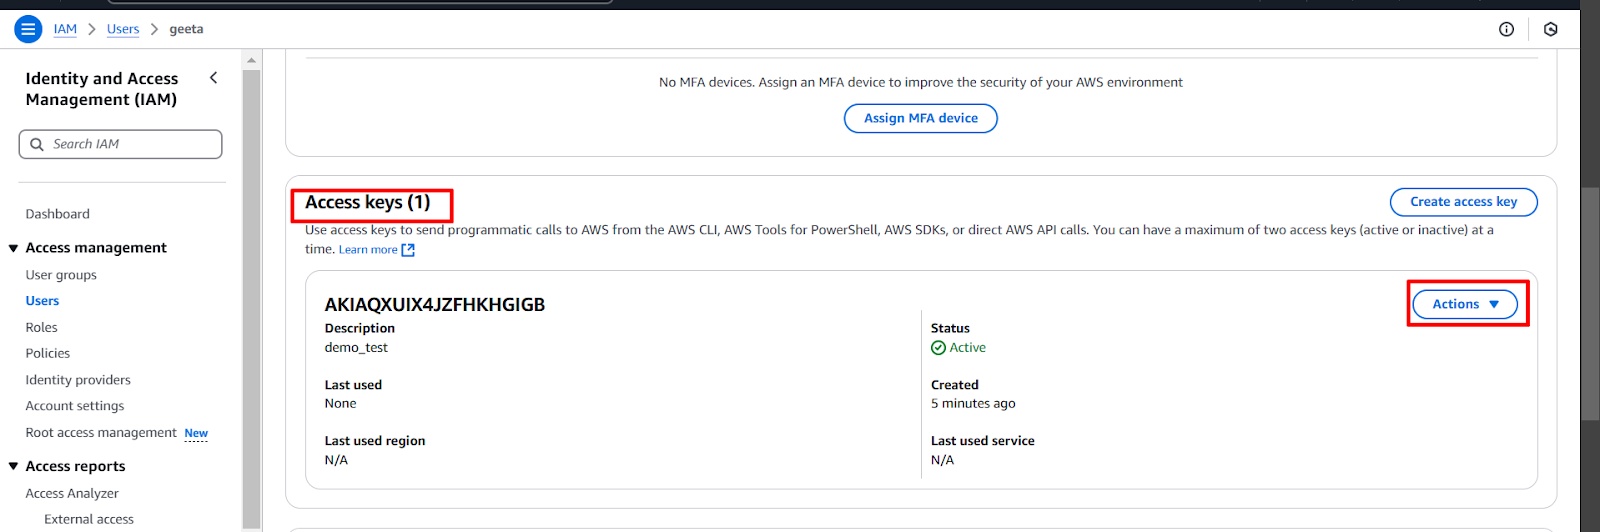Collapse the IAM sidebar with left chevron

coord(213,78)
